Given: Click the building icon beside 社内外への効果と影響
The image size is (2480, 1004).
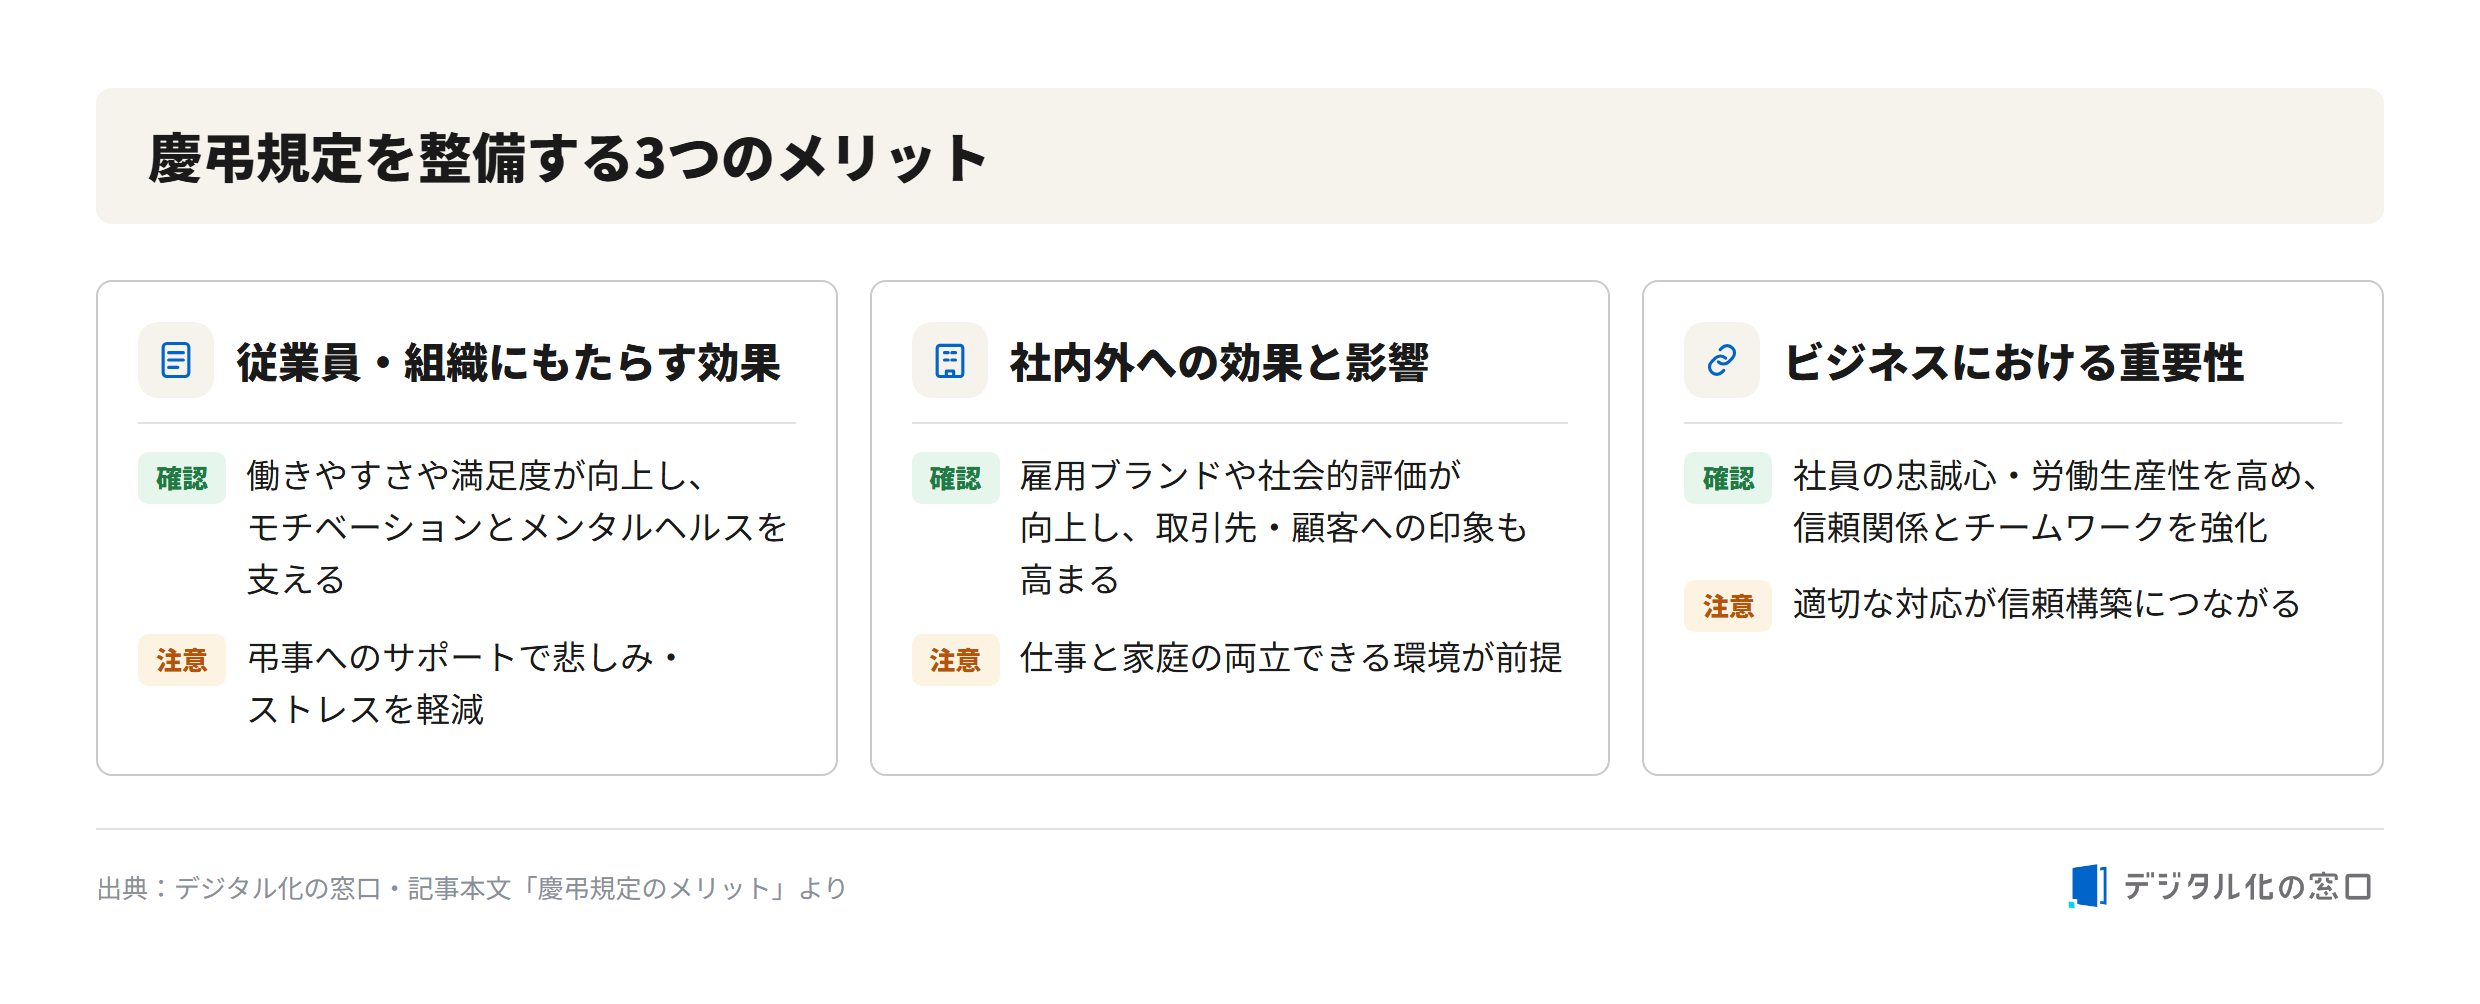Looking at the screenshot, I should (x=949, y=360).
